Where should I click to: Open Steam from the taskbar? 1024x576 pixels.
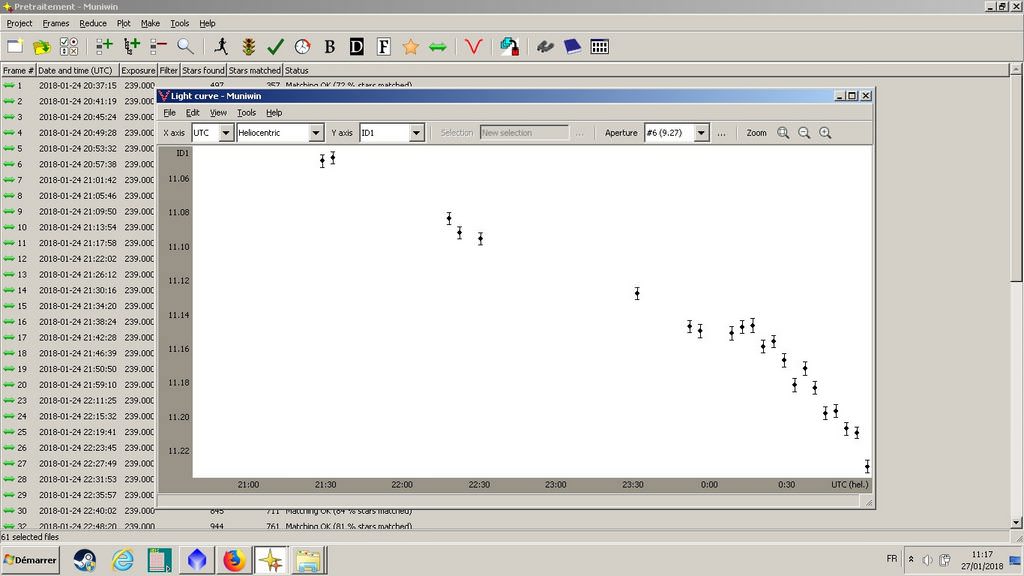[85, 560]
